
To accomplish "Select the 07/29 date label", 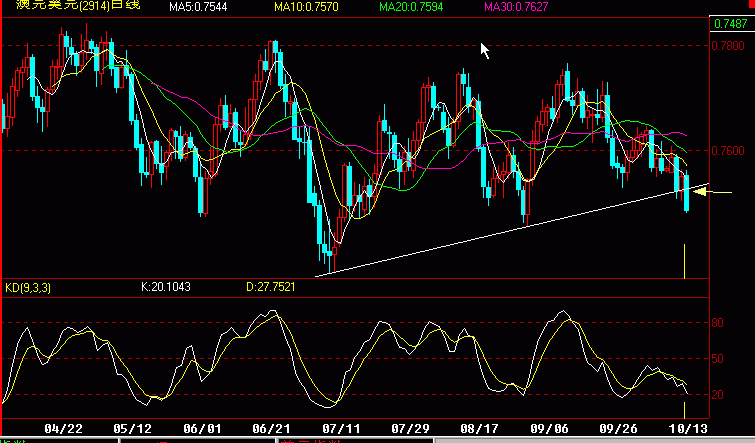I will pos(410,429).
